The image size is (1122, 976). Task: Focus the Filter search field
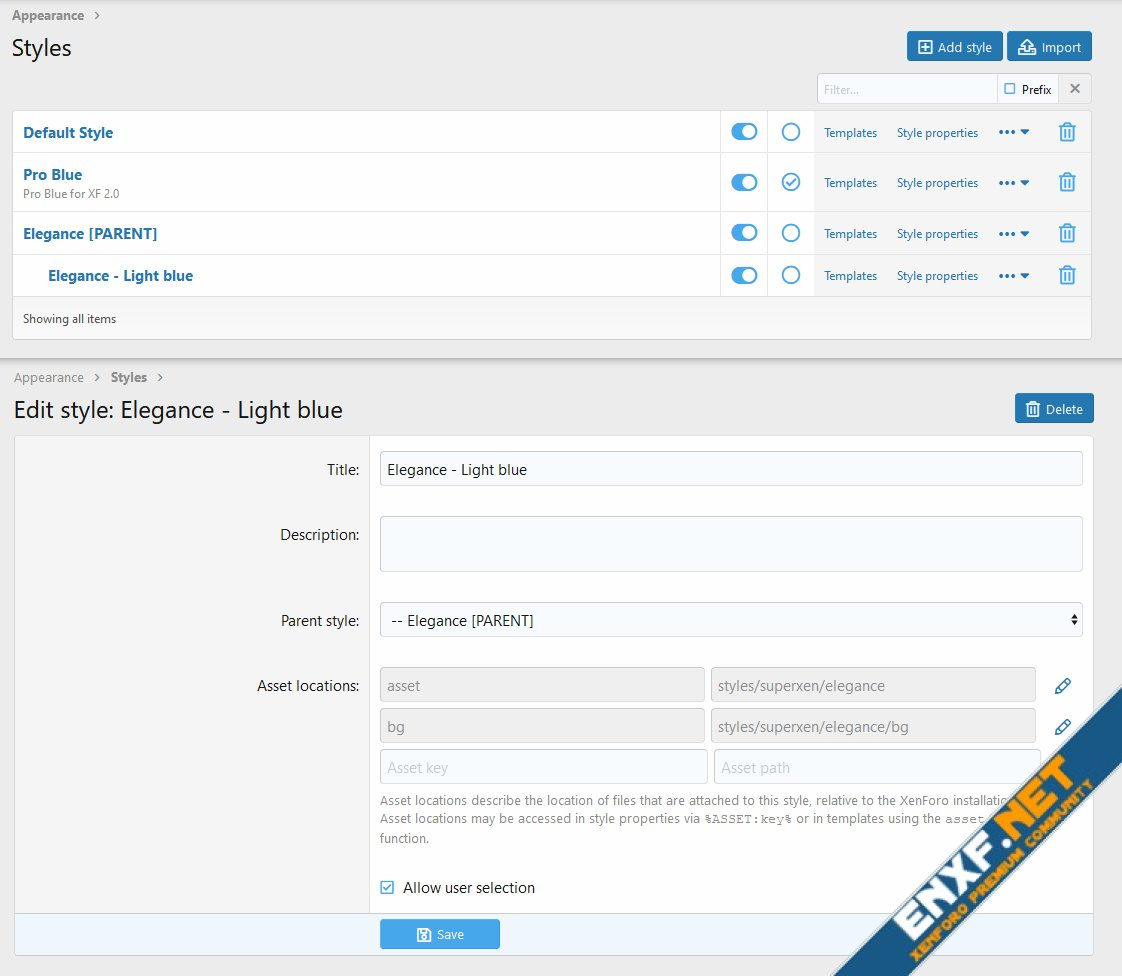907,89
